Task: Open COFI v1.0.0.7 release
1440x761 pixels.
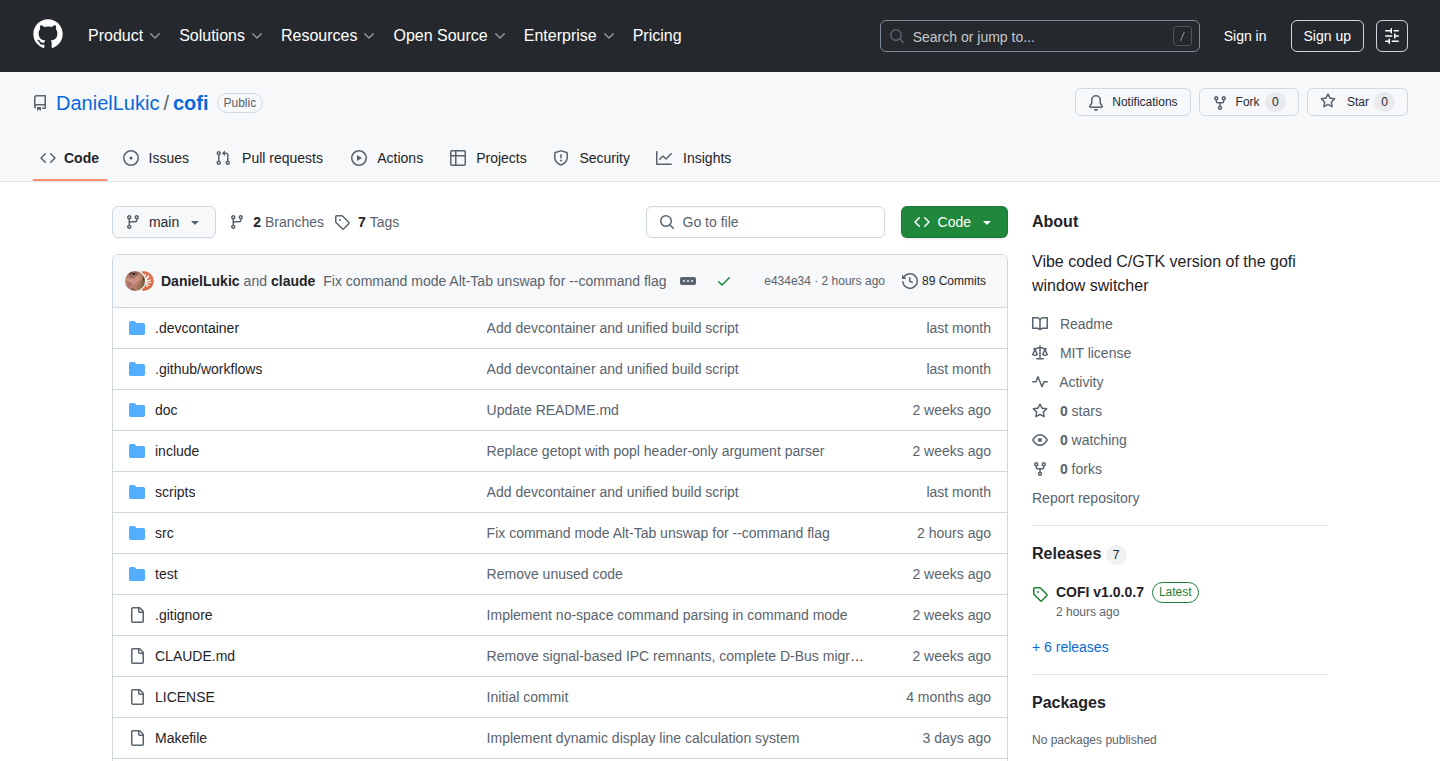Action: point(1099,592)
